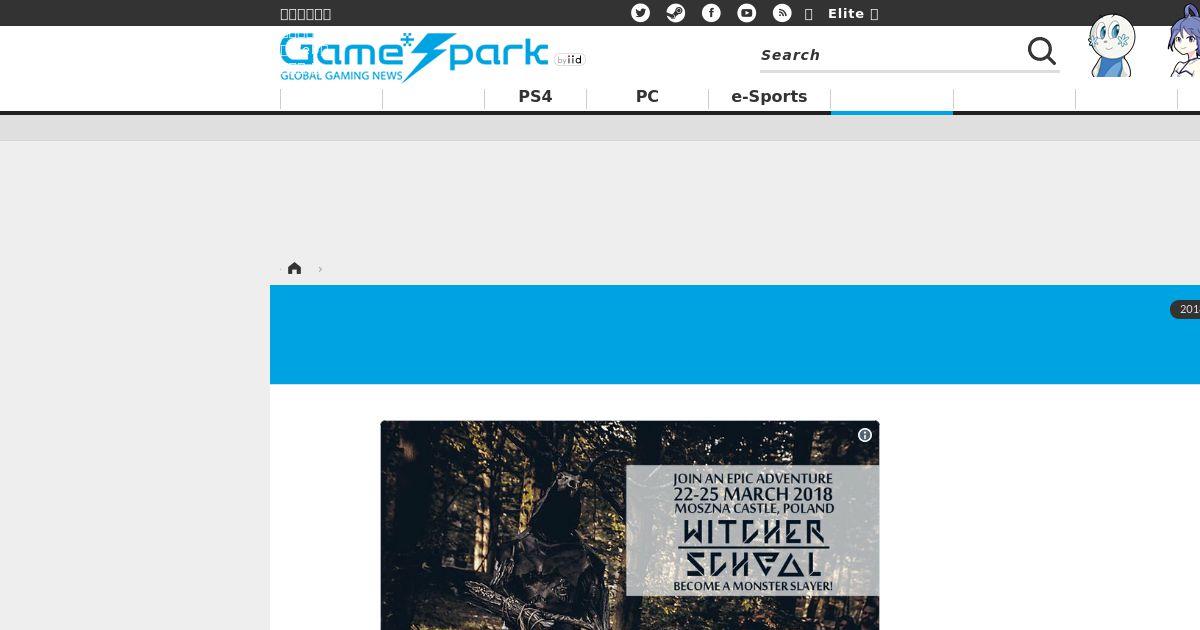The width and height of the screenshot is (1200, 630).
Task: Open the PS4 navigation tab
Action: pyautogui.click(x=535, y=97)
